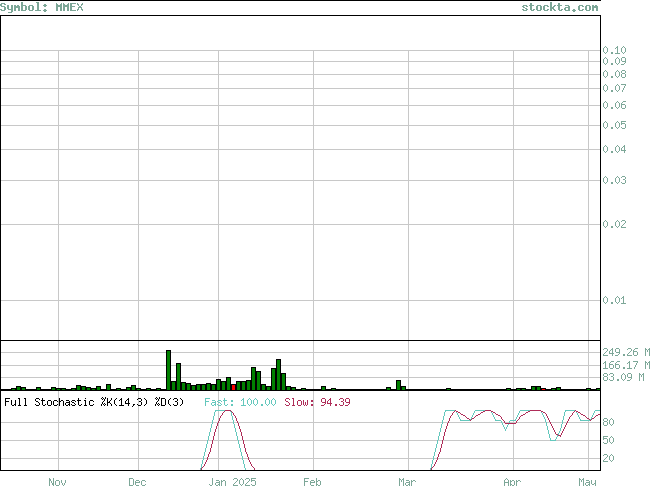Click the May date axis label
This screenshot has width=655, height=486.
pos(587,482)
